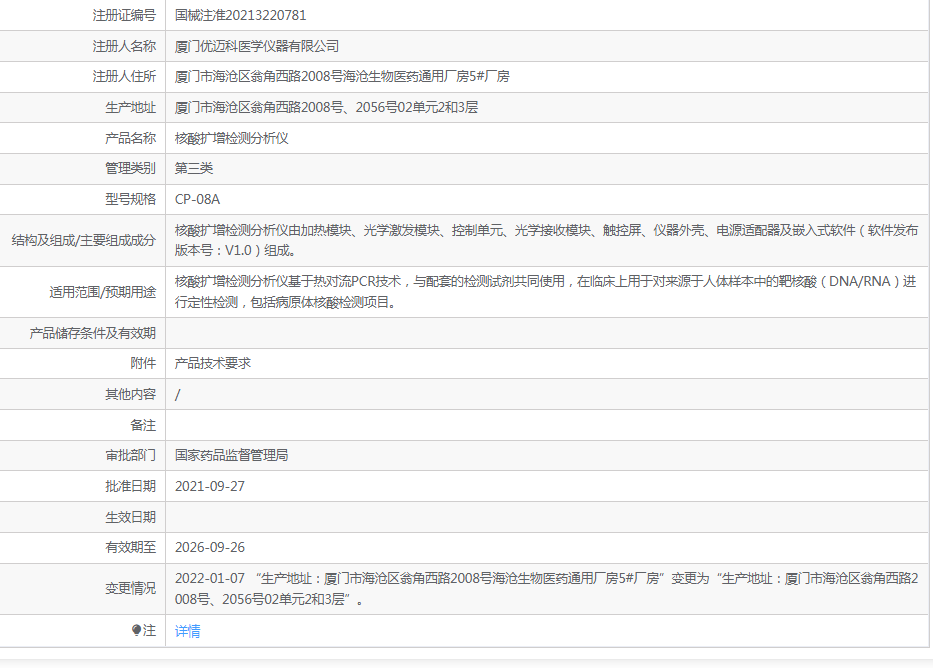933x668 pixels.
Task: Select the intended use description paragraph
Action: click(545, 291)
